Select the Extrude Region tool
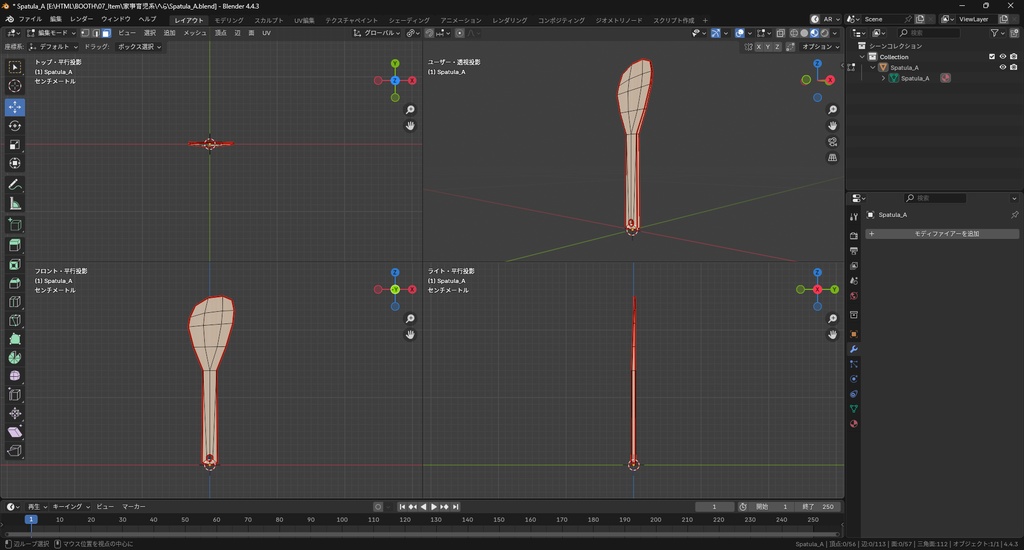Image resolution: width=1024 pixels, height=550 pixels. pos(15,246)
